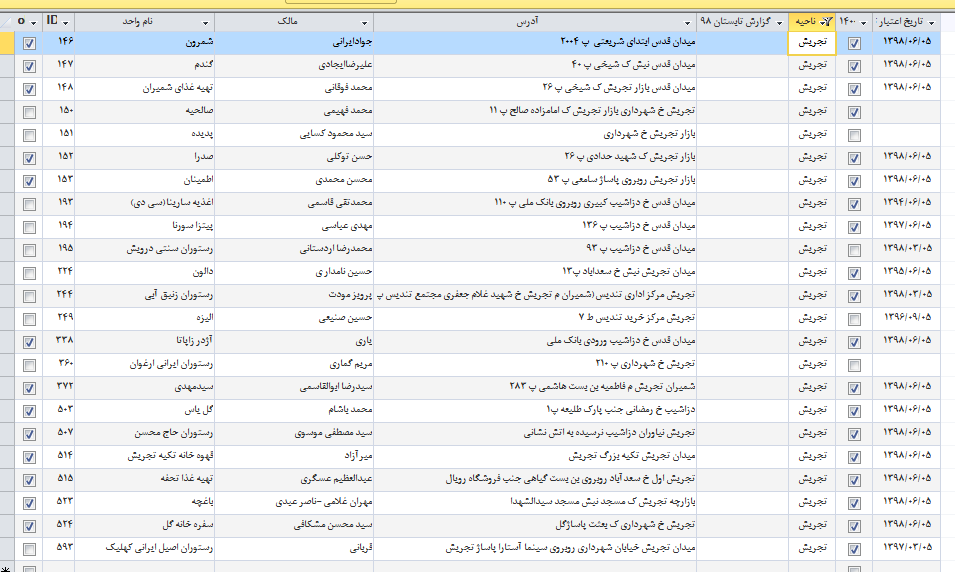This screenshot has width=955, height=572.
Task: Uncheck the o checkbox for ID 338
Action: [29, 342]
